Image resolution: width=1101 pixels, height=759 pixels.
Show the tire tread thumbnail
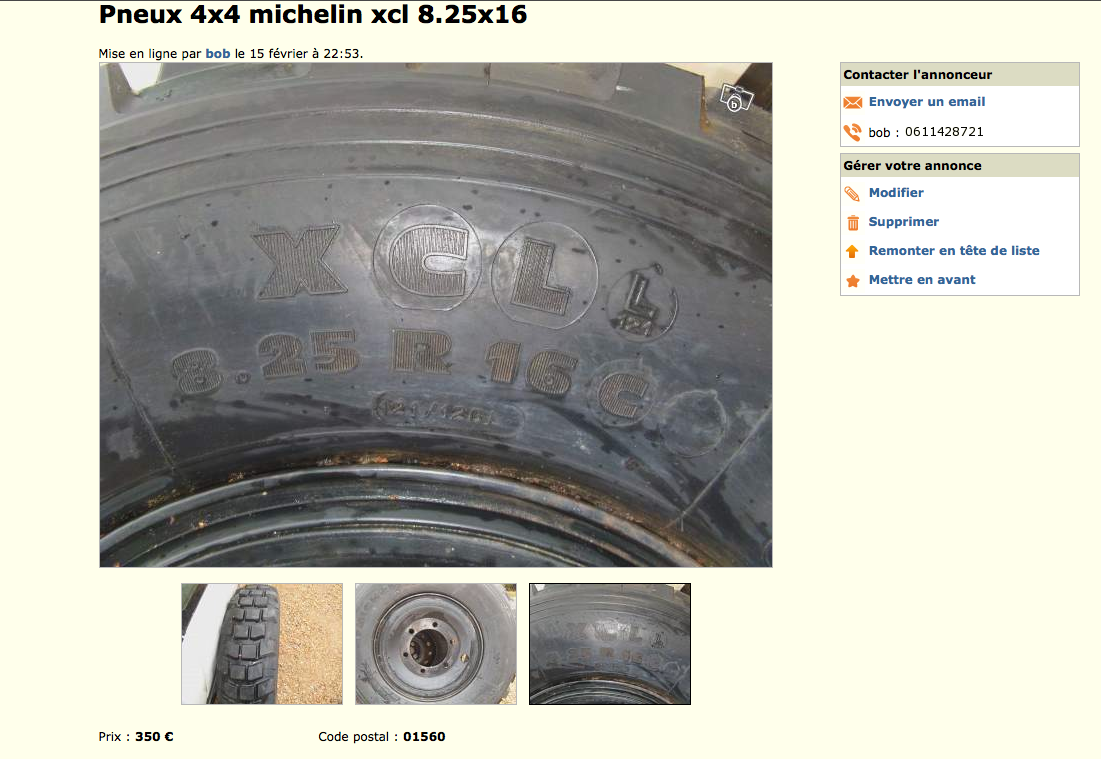[262, 644]
